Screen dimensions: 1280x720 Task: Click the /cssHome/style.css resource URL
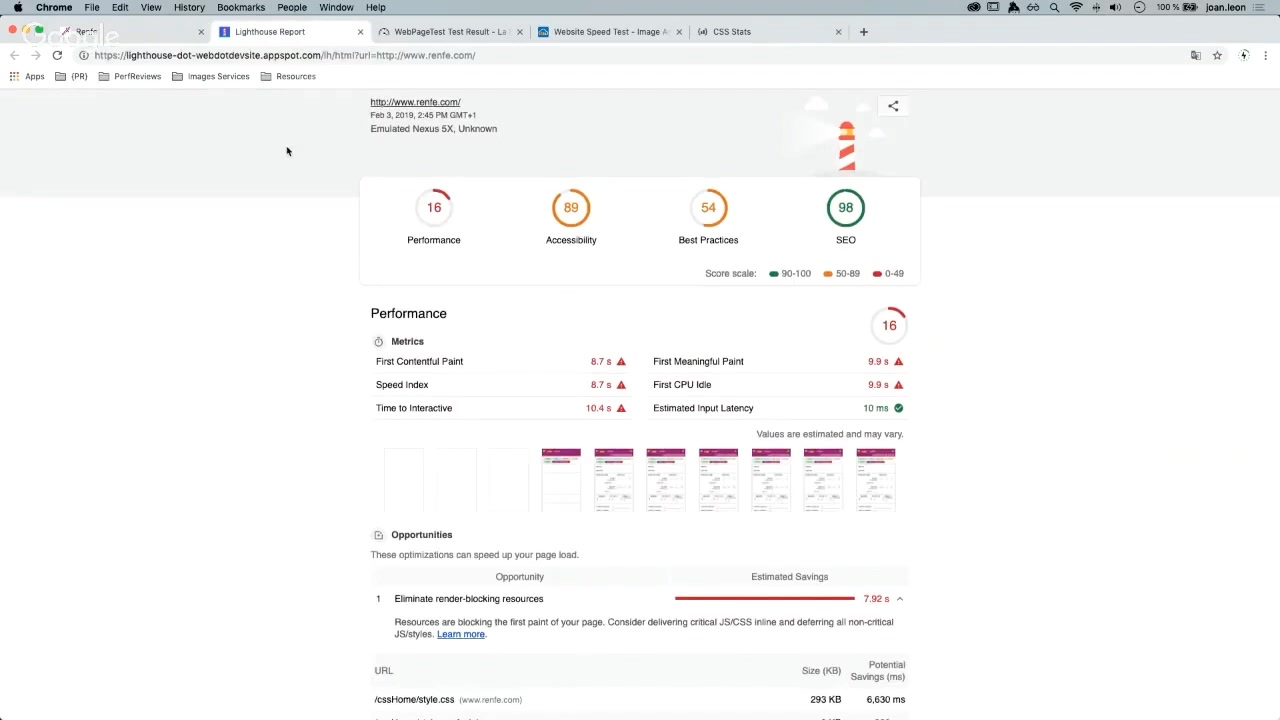414,700
